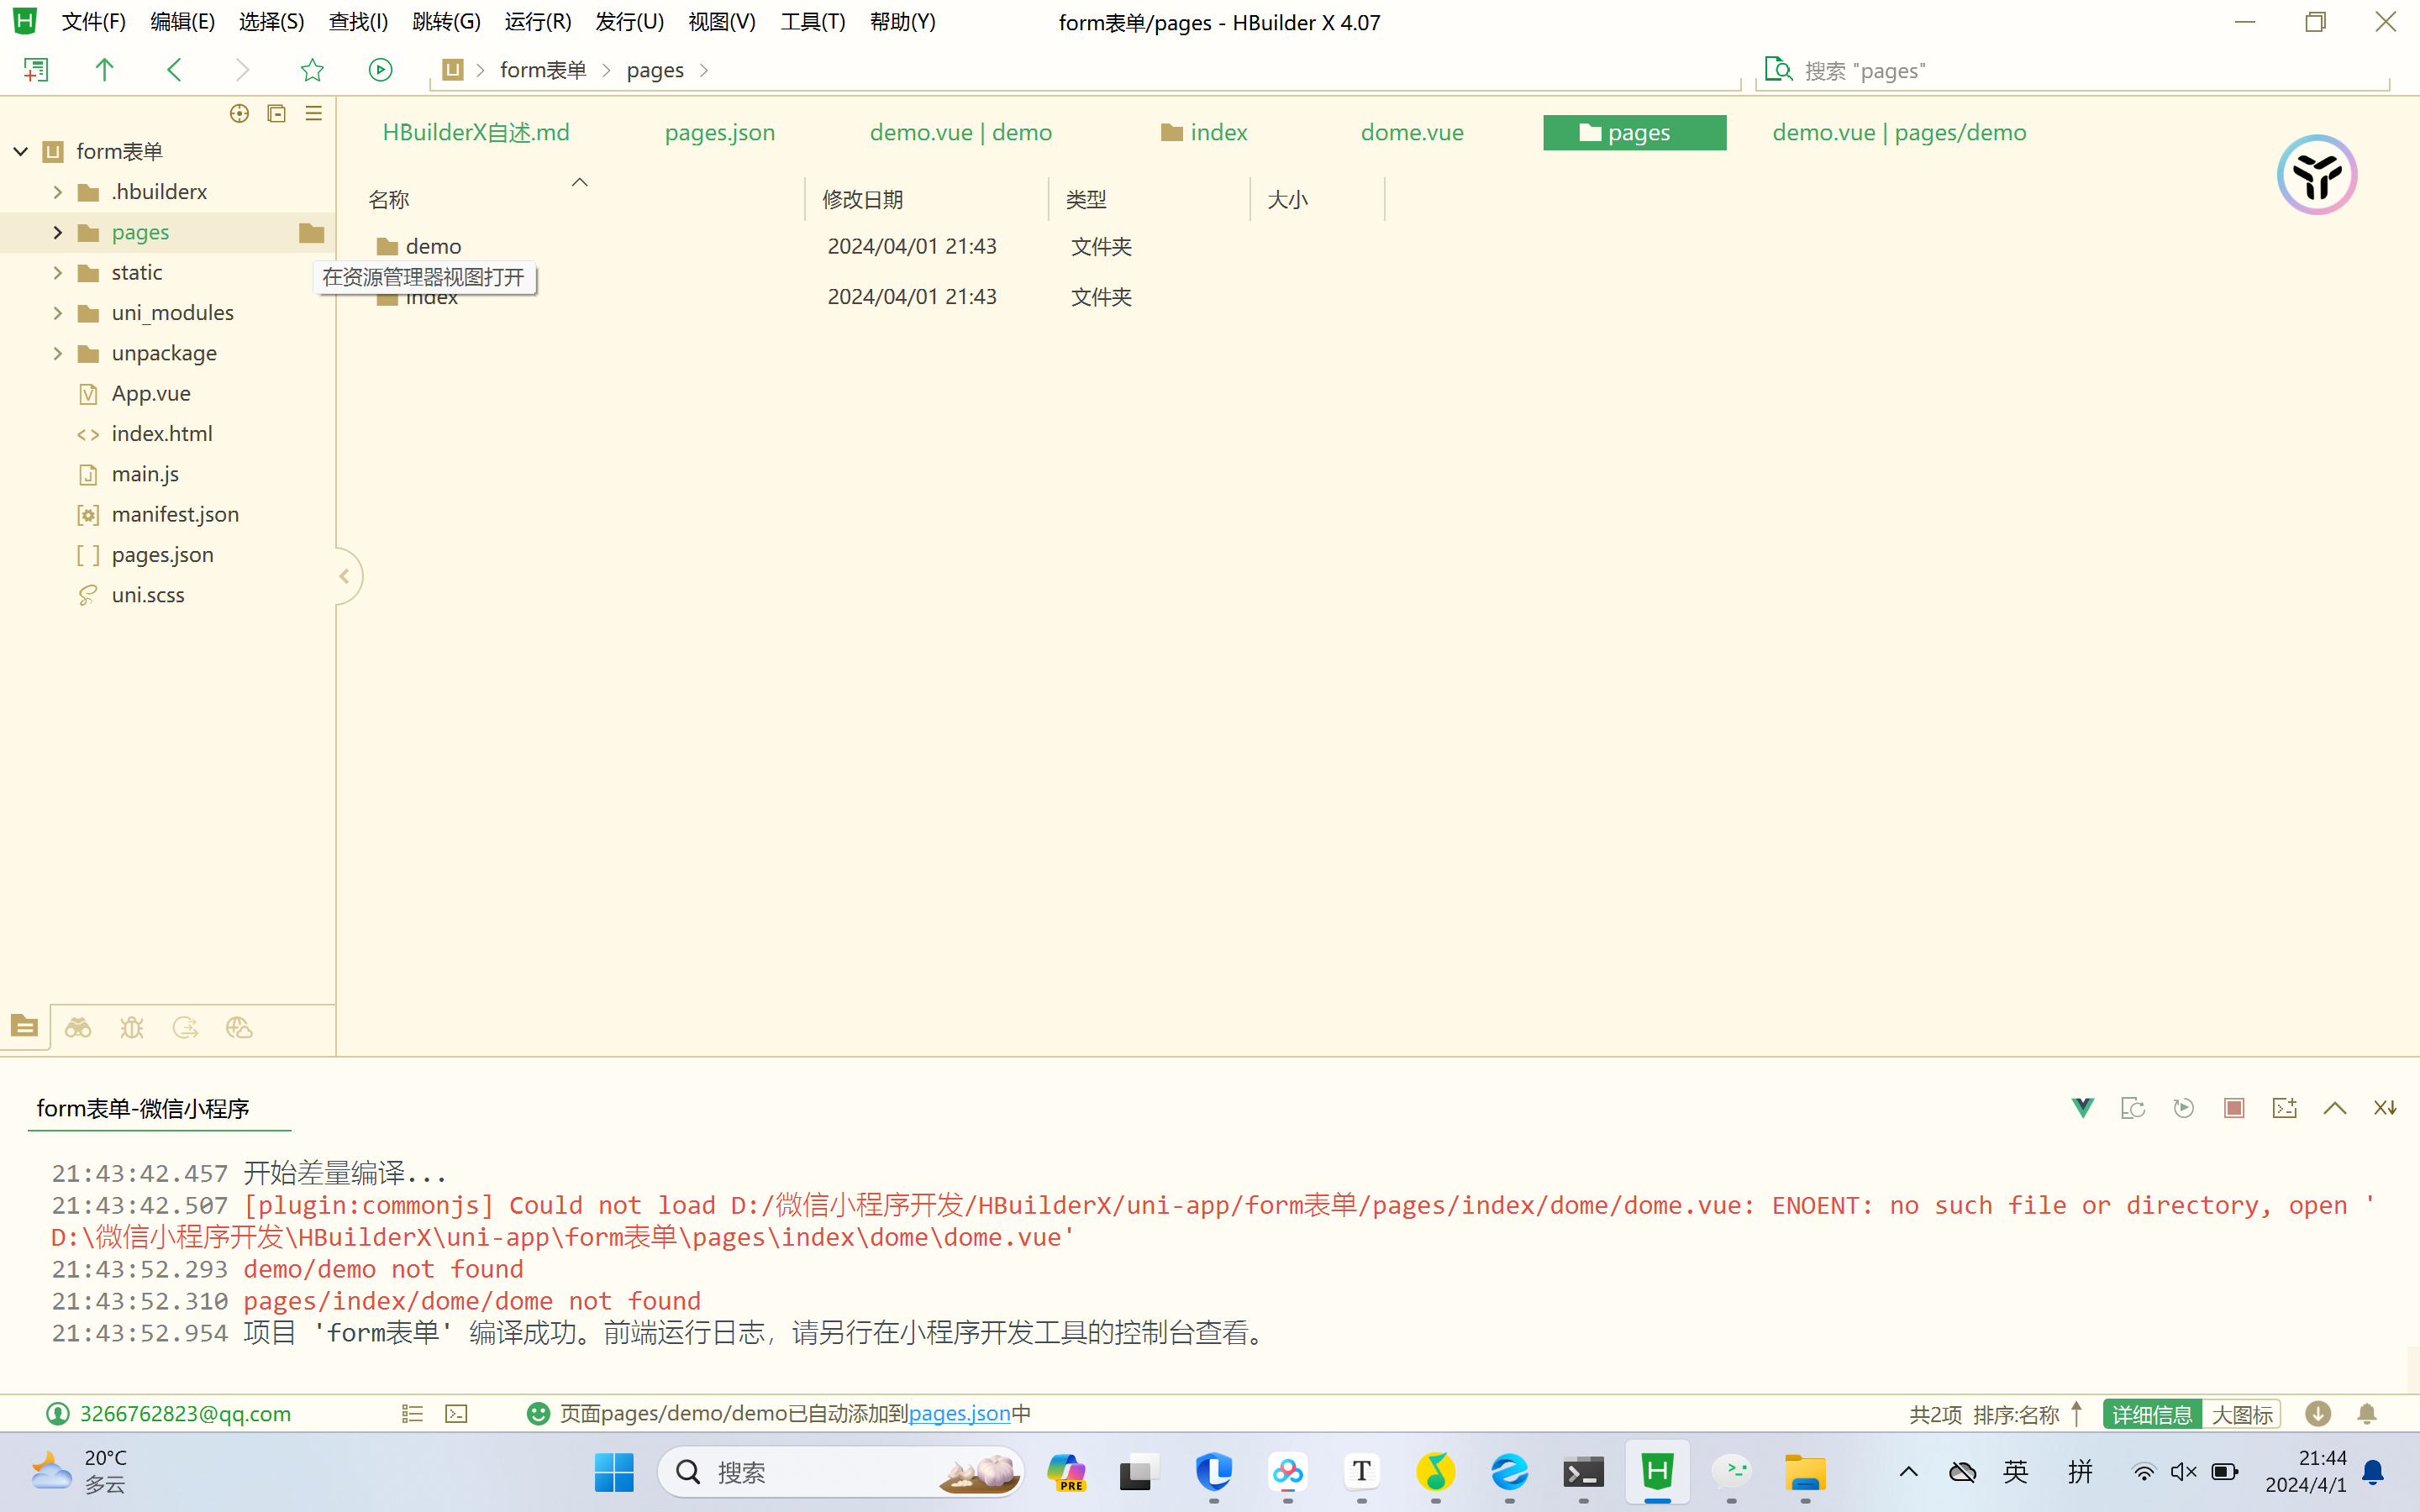Click the pages.json link in status bar
This screenshot has width=2420, height=1512.
959,1413
